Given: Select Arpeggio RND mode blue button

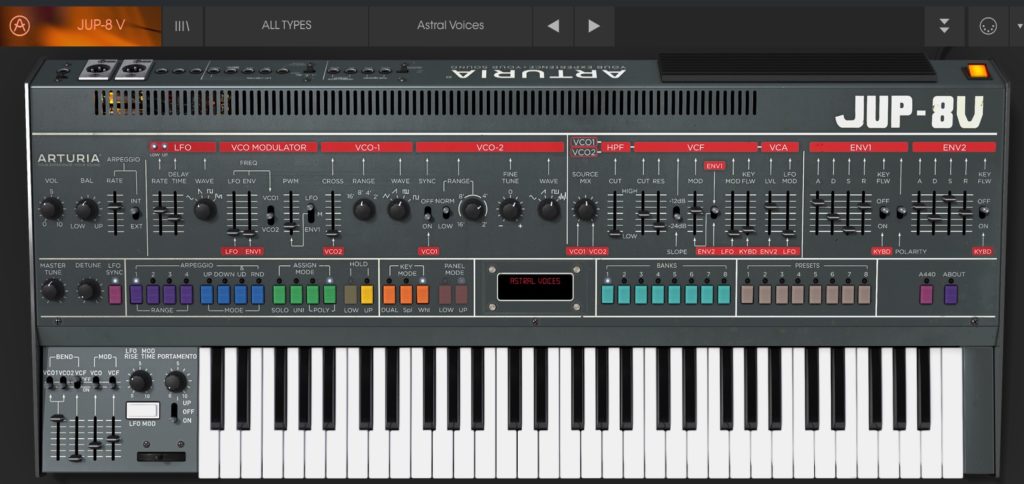Looking at the screenshot, I should 258,295.
